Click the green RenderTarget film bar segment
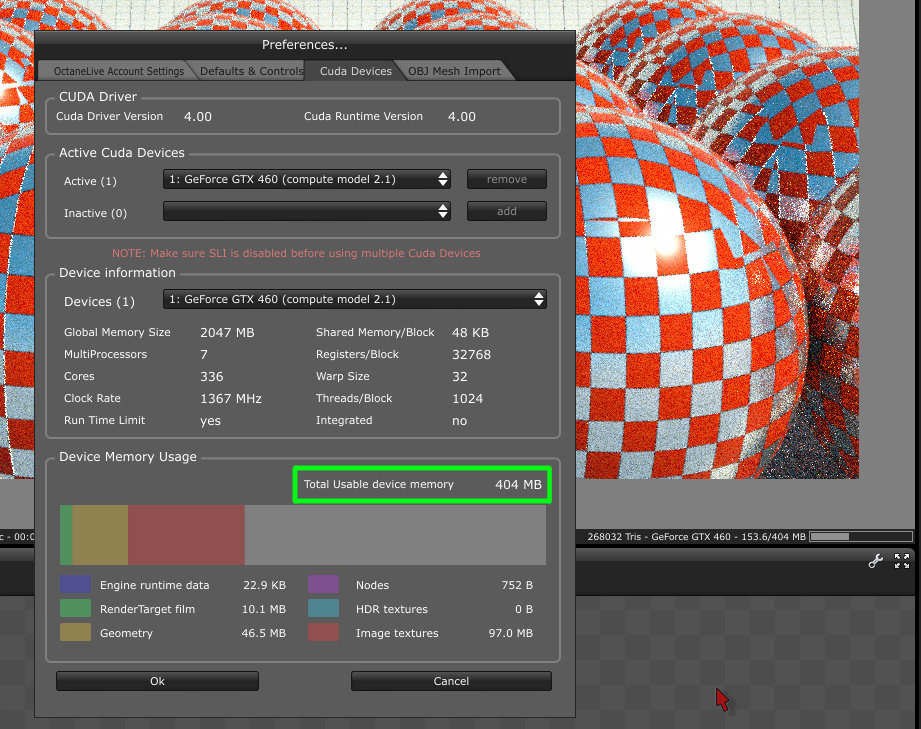Image resolution: width=921 pixels, height=729 pixels. click(x=66, y=535)
